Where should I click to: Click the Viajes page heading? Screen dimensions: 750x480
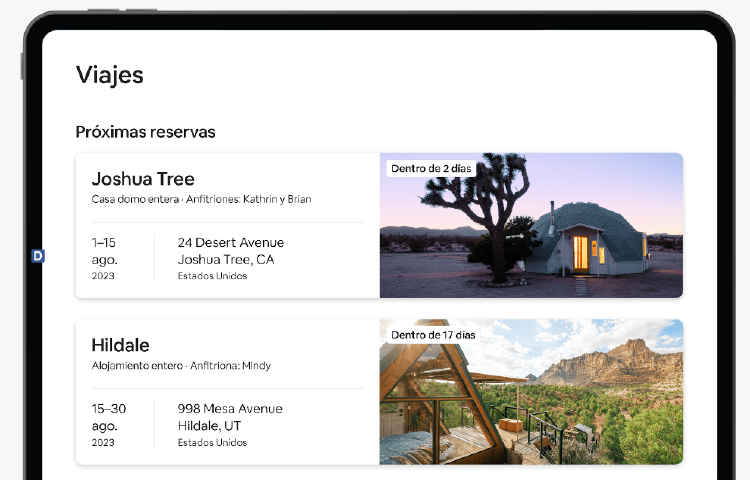pyautogui.click(x=109, y=75)
